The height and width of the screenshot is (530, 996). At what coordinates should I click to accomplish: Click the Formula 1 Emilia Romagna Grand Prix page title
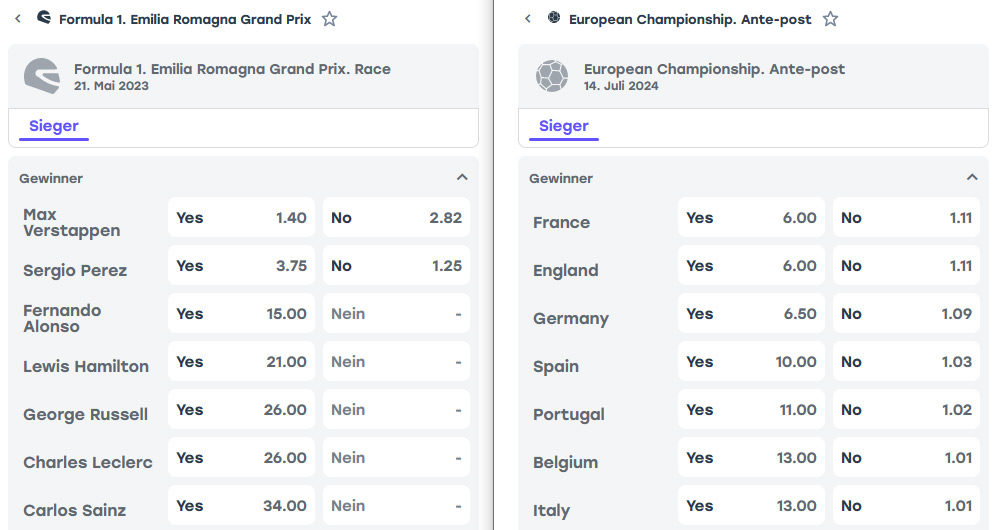pyautogui.click(x=185, y=19)
